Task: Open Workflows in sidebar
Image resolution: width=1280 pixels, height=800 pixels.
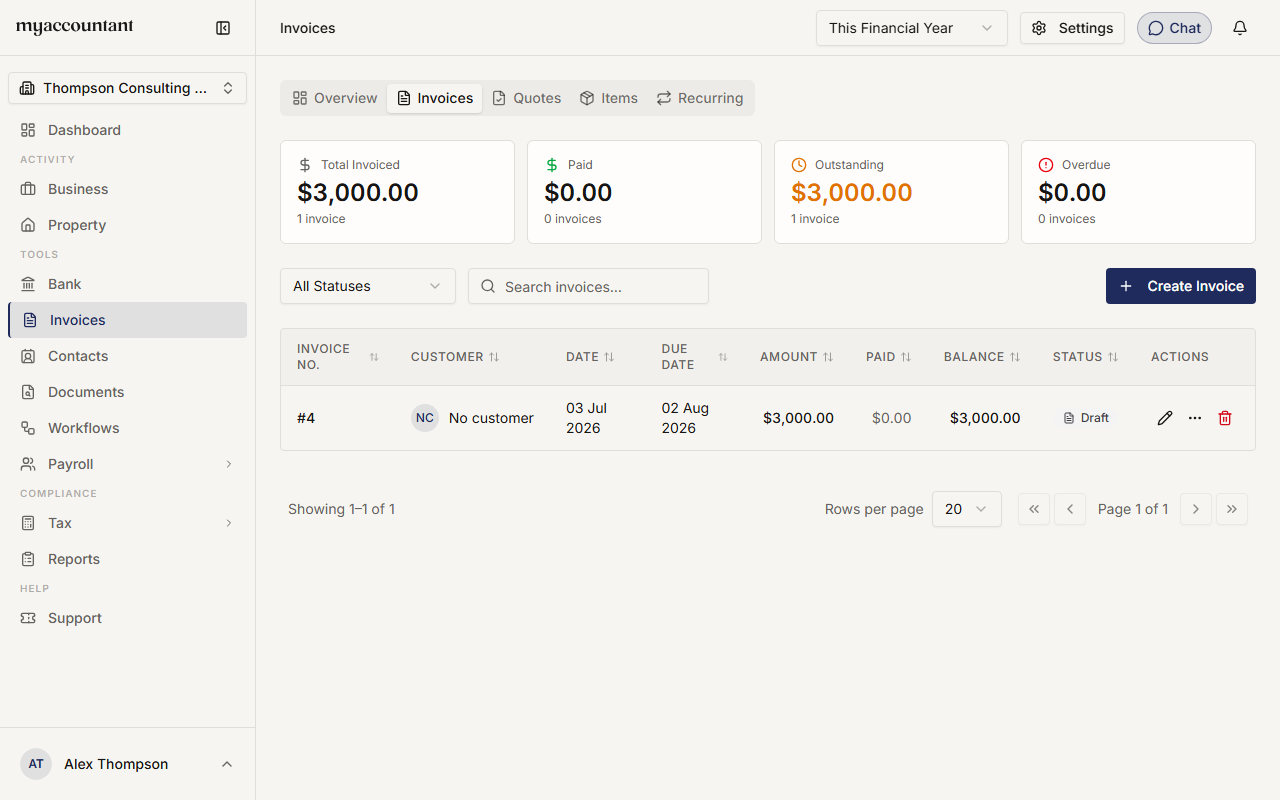Action: (x=127, y=428)
